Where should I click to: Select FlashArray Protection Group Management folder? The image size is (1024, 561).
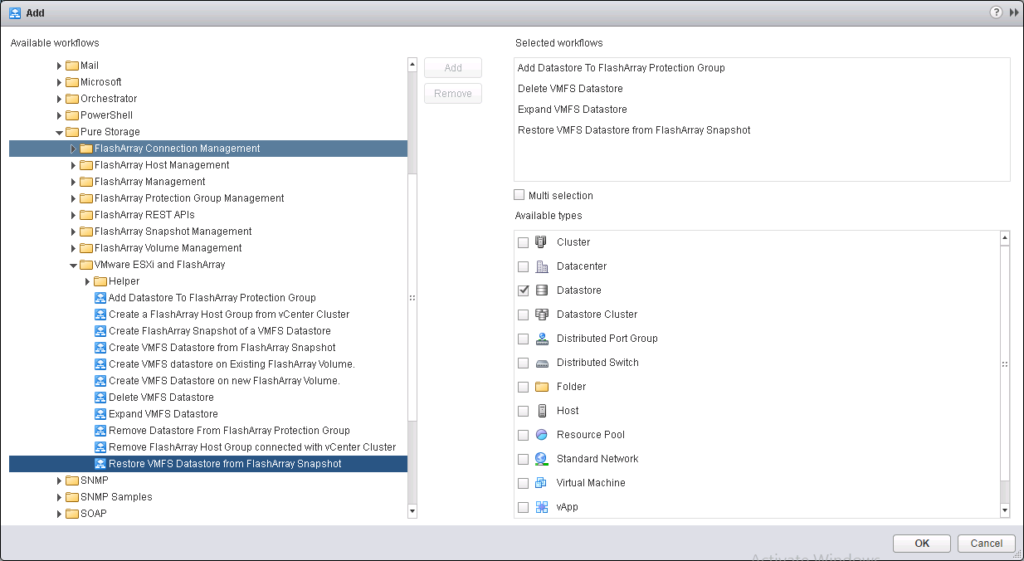pos(189,198)
